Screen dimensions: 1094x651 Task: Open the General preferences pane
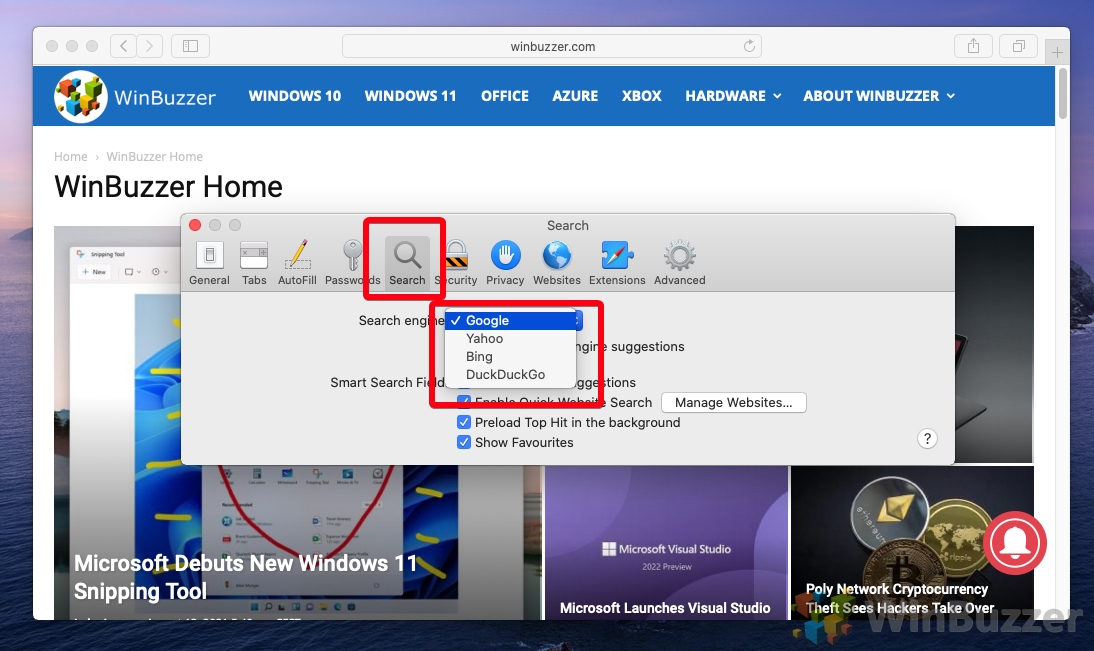[209, 263]
